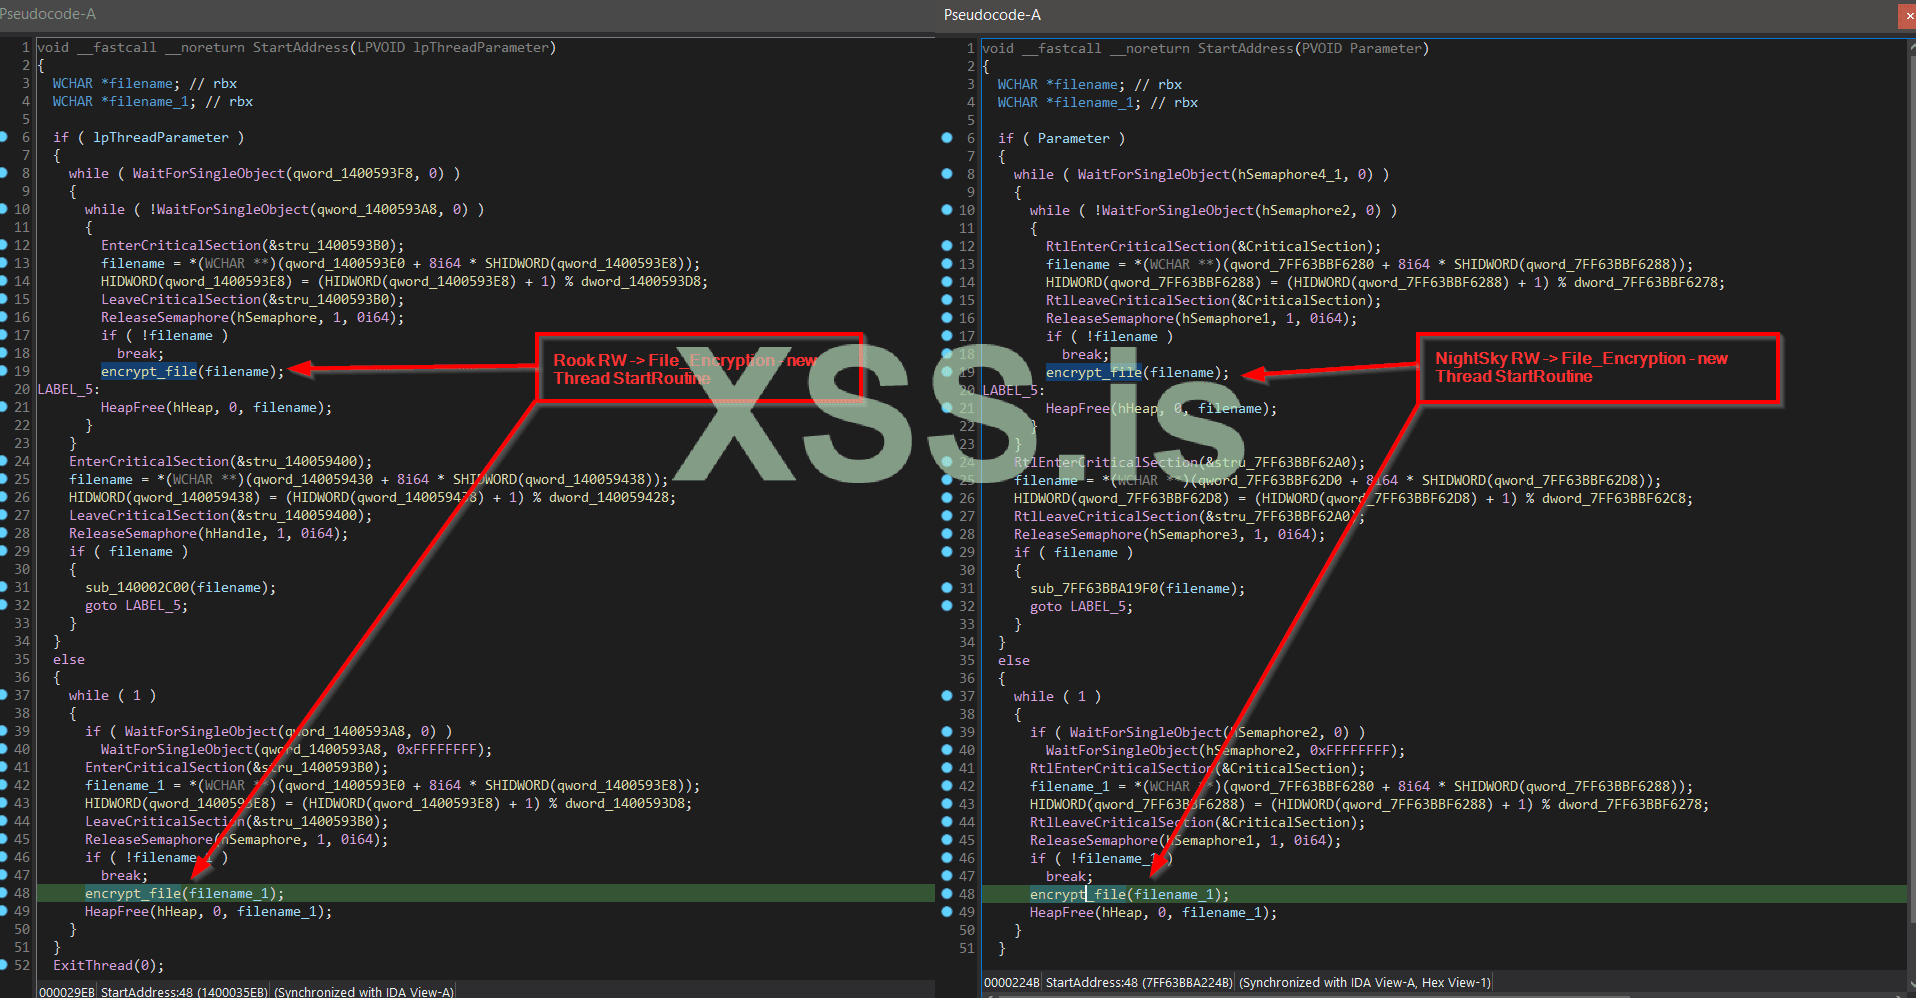Click the gutter dot at left pane line 42
Image resolution: width=1916 pixels, height=998 pixels.
tap(3, 785)
